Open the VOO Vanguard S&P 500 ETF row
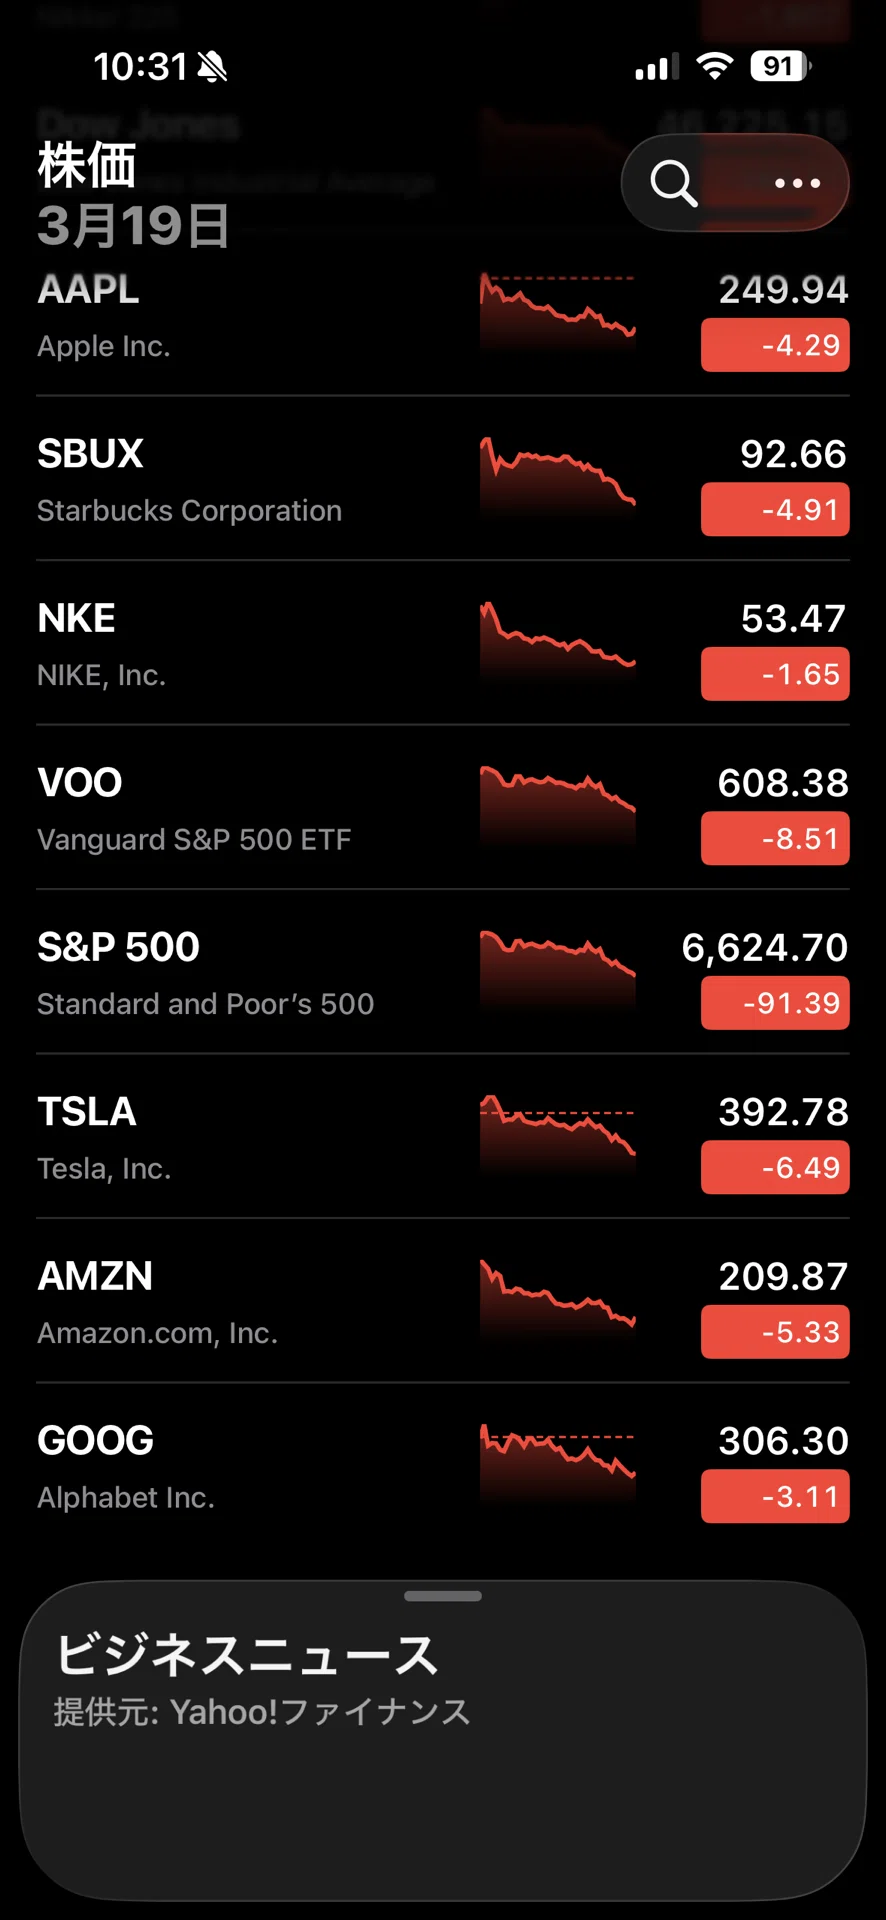Viewport: 886px width, 1920px height. (x=443, y=808)
